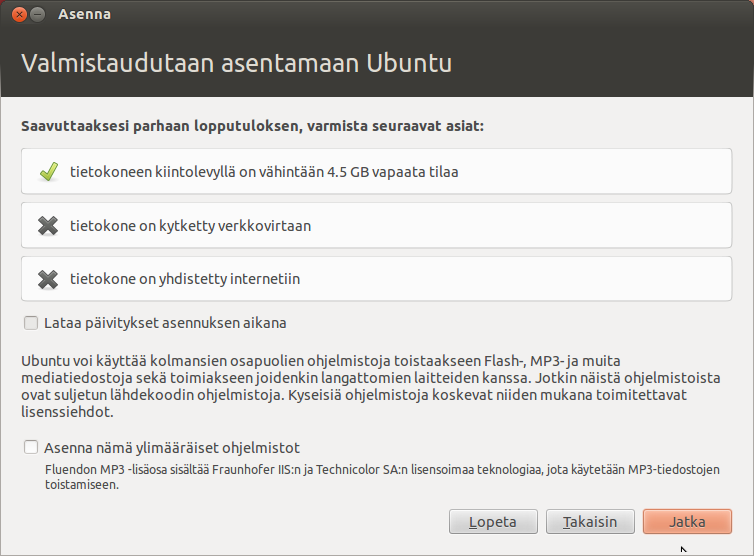Enable the Lataa päivitykset asennuksen aikana checkbox
This screenshot has height=556, width=754.
31,323
